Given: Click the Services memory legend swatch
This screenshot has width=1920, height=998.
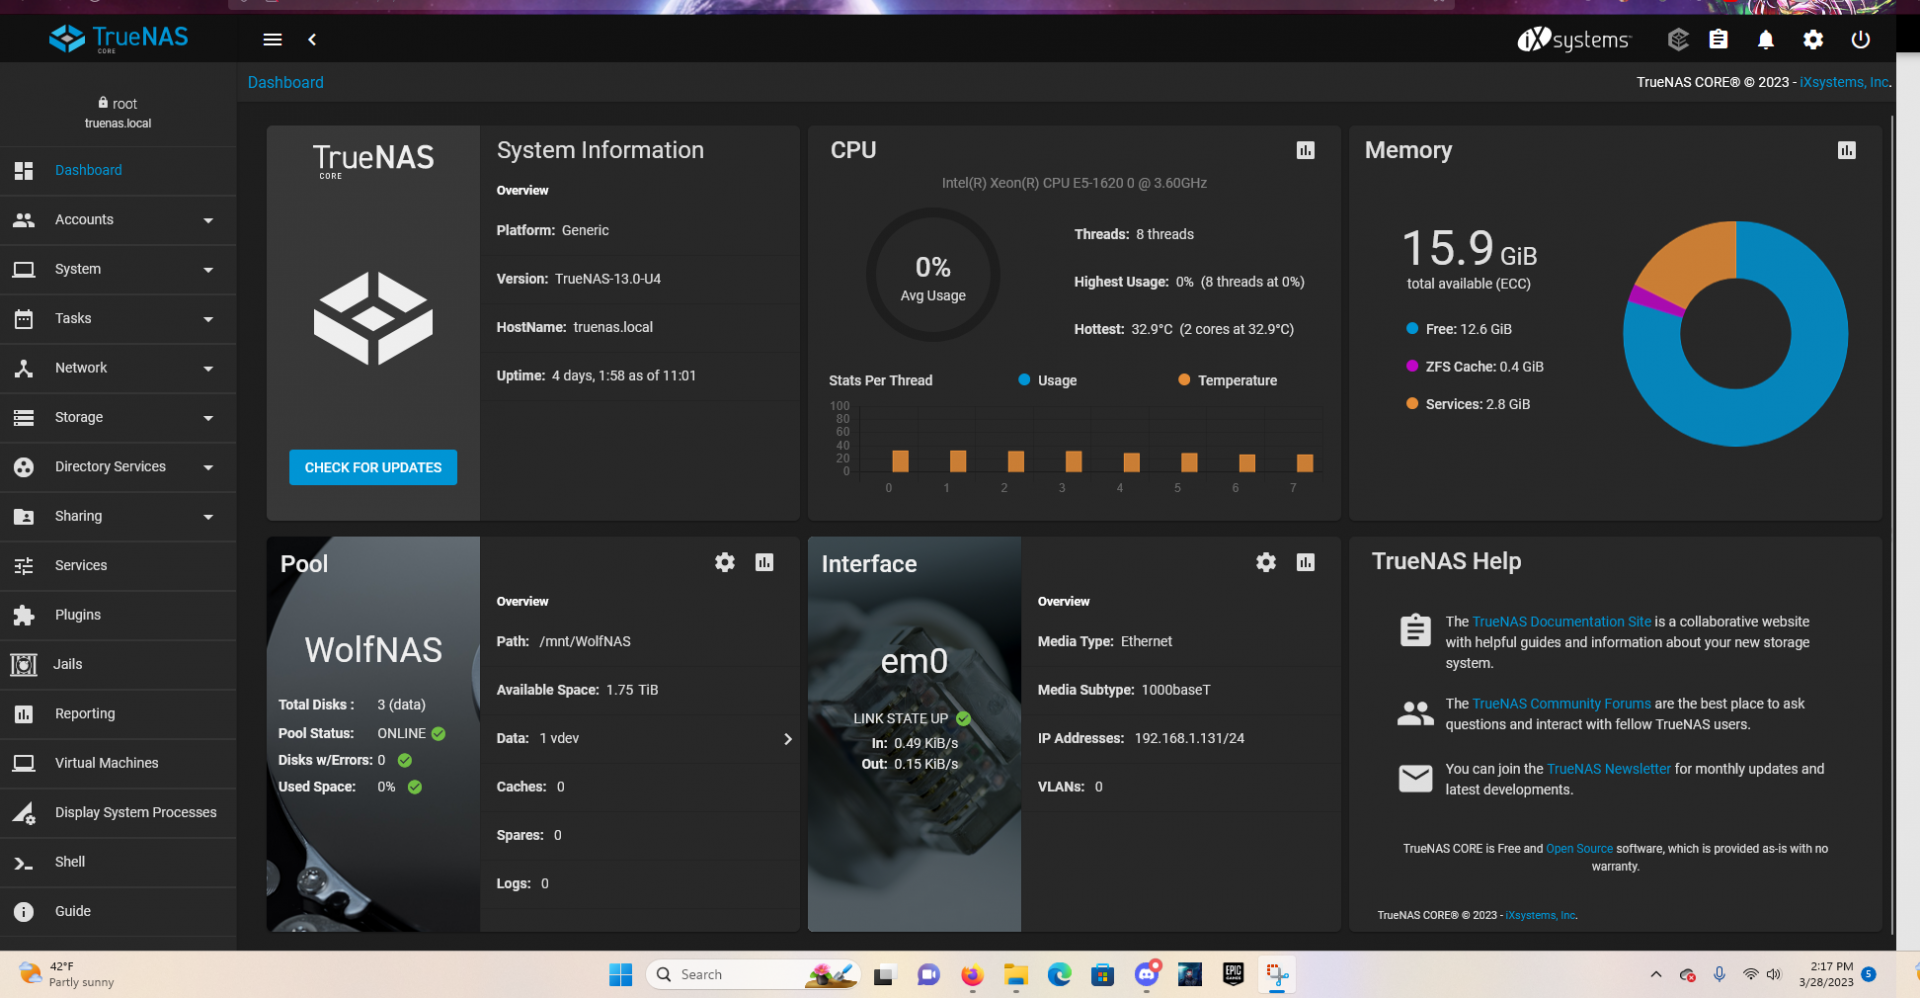Looking at the screenshot, I should pyautogui.click(x=1412, y=404).
